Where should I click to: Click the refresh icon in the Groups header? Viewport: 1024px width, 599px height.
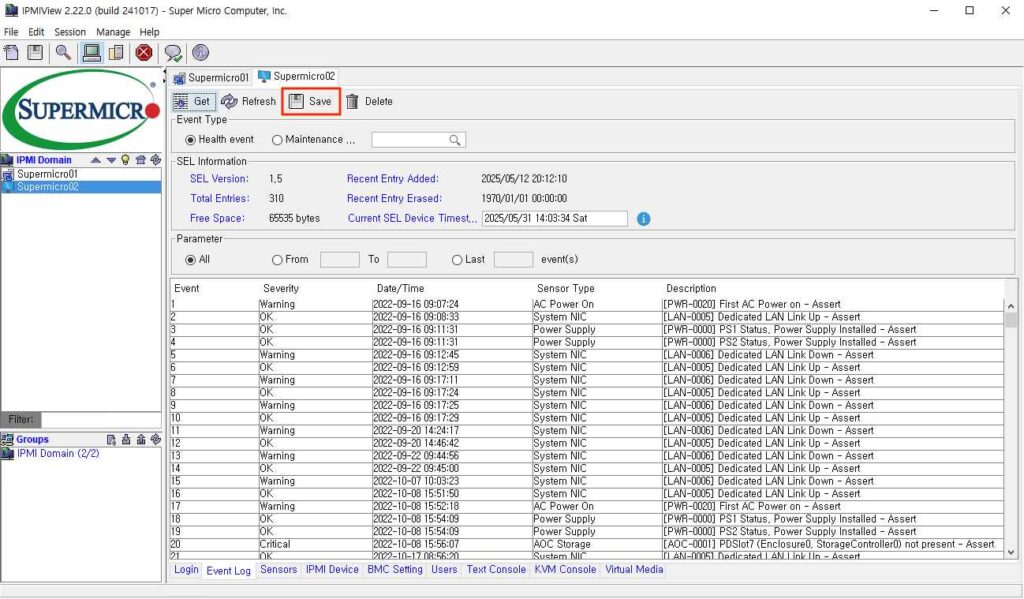click(x=155, y=440)
